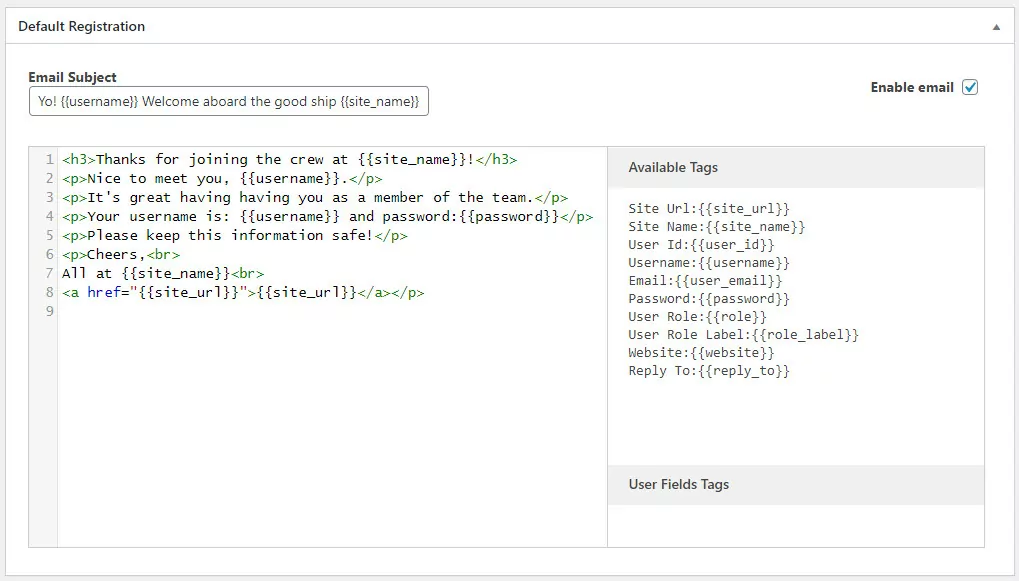This screenshot has width=1019, height=581.
Task: Click the Email Subject input field
Action: (229, 101)
